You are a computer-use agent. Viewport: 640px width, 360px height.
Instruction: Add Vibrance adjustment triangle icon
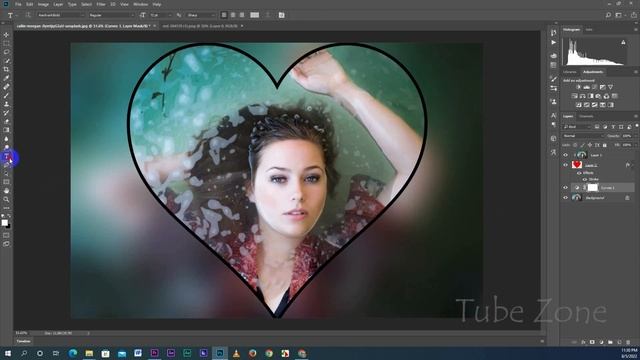(x=610, y=87)
